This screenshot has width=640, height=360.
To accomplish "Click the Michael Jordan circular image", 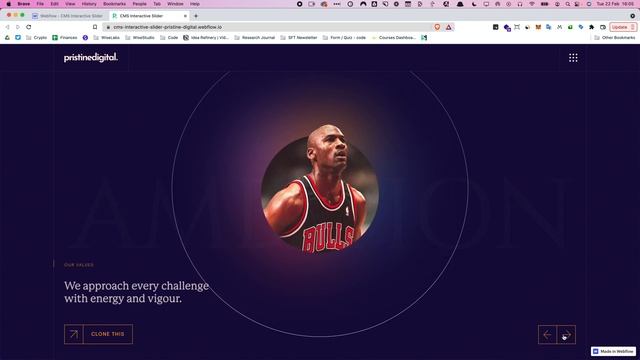I will click(320, 188).
